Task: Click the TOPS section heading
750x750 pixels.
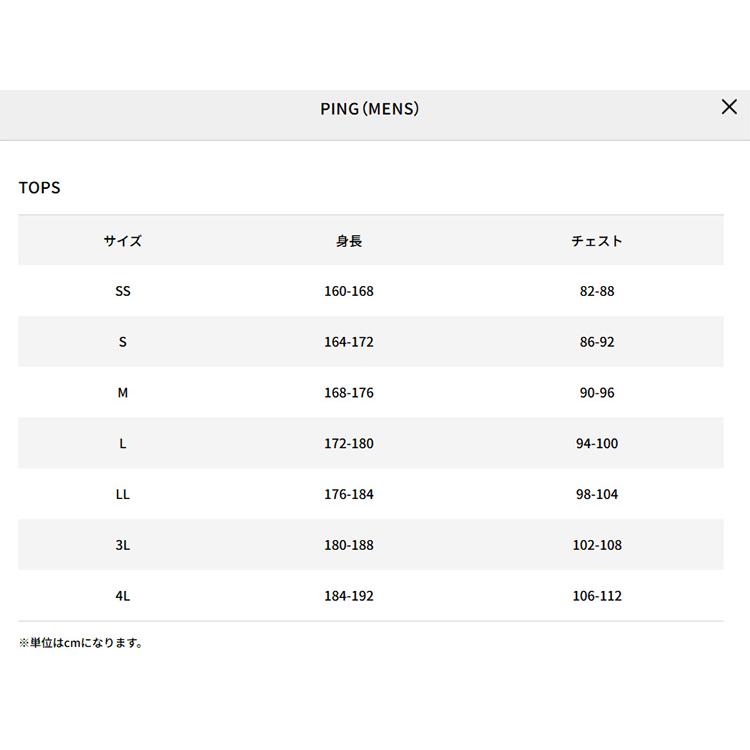Action: 40,188
